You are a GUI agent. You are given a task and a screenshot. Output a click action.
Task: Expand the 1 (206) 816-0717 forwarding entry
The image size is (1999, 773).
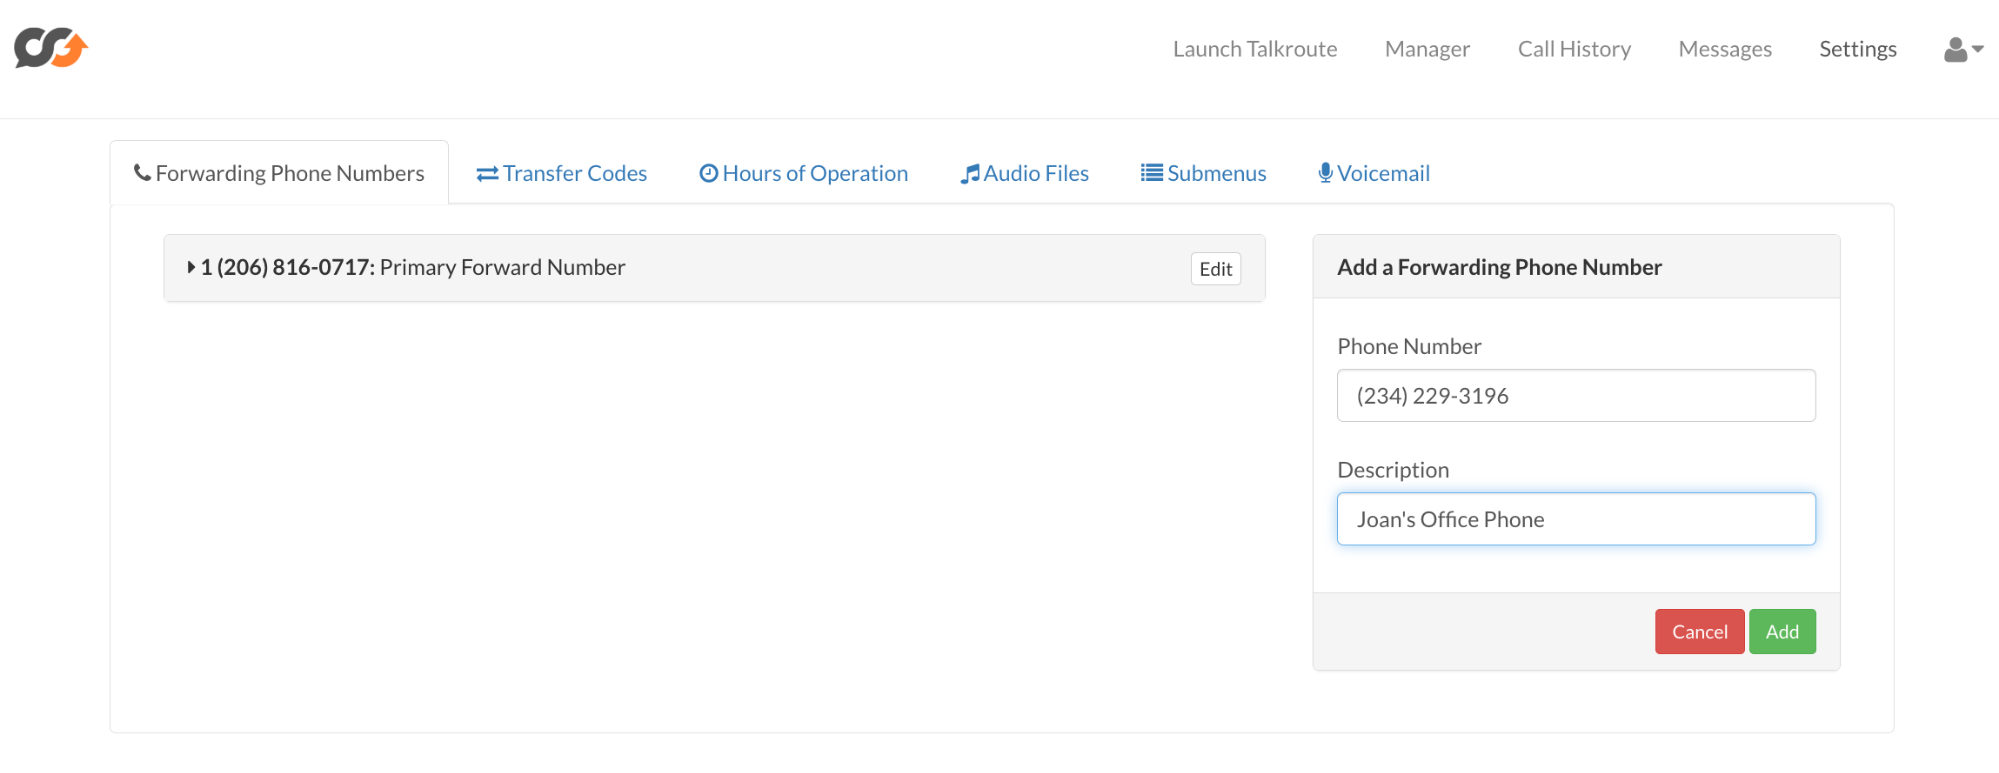point(191,267)
